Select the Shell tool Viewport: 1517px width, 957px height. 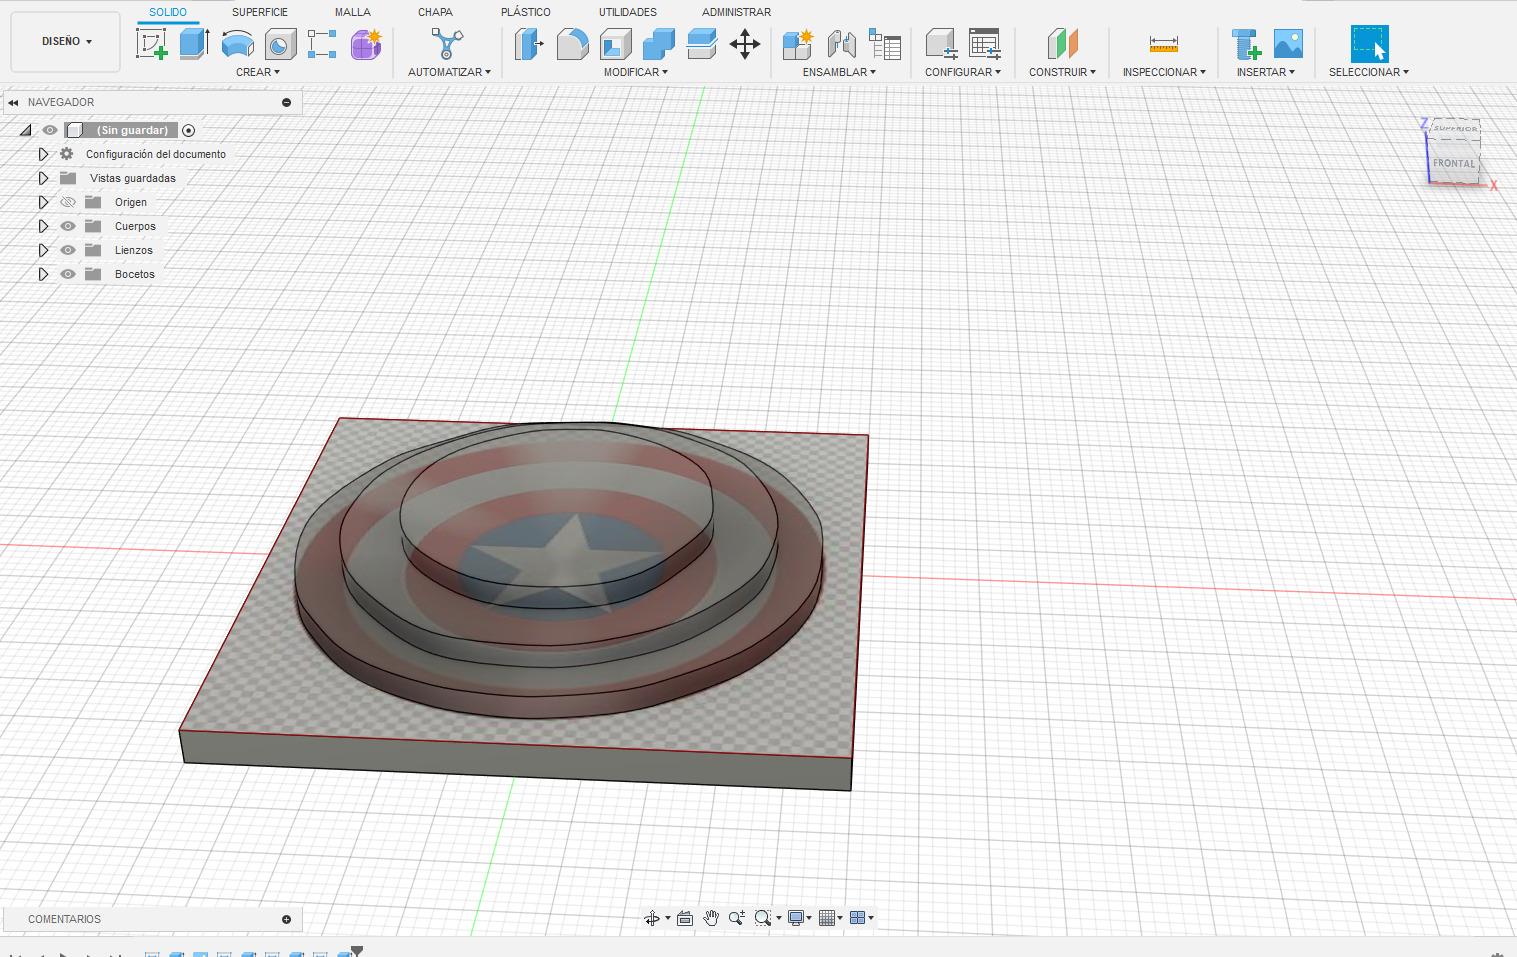pyautogui.click(x=615, y=44)
